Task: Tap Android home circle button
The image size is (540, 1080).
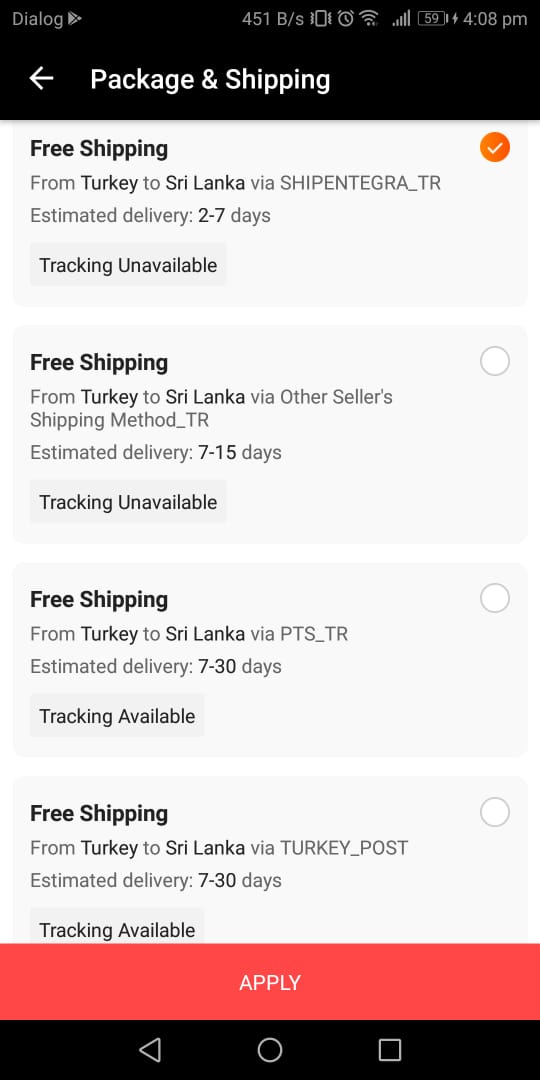Action: pos(270,1050)
